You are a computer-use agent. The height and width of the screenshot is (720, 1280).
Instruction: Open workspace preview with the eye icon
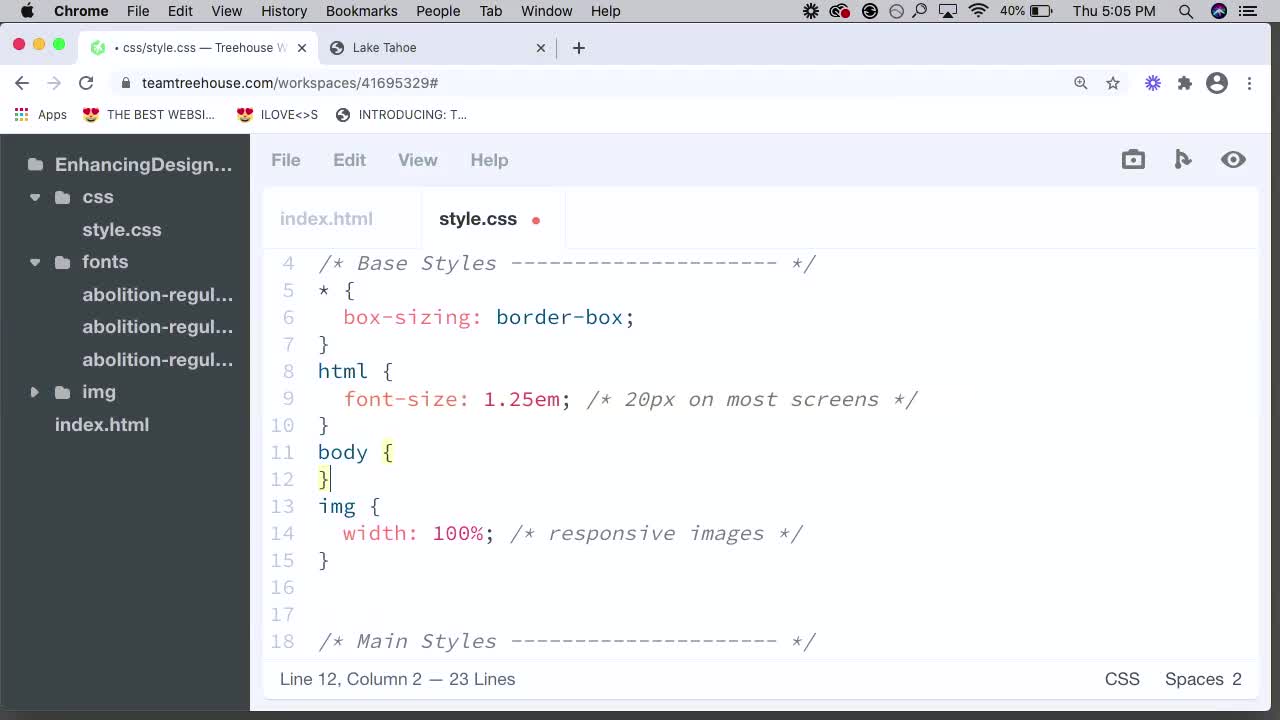click(1233, 159)
